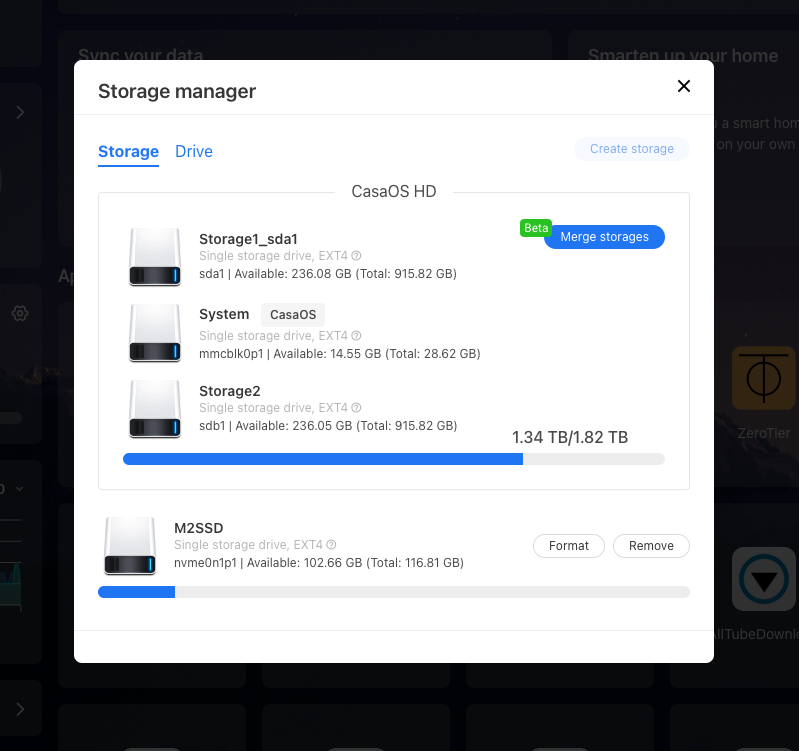Click the mmcblk0p1 available space line
The height and width of the screenshot is (751, 799).
339,354
